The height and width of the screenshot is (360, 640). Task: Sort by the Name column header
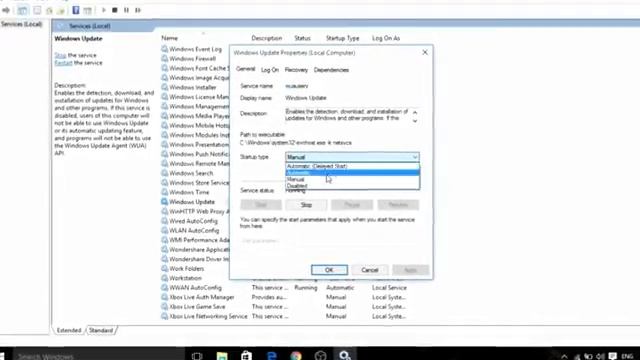point(169,38)
